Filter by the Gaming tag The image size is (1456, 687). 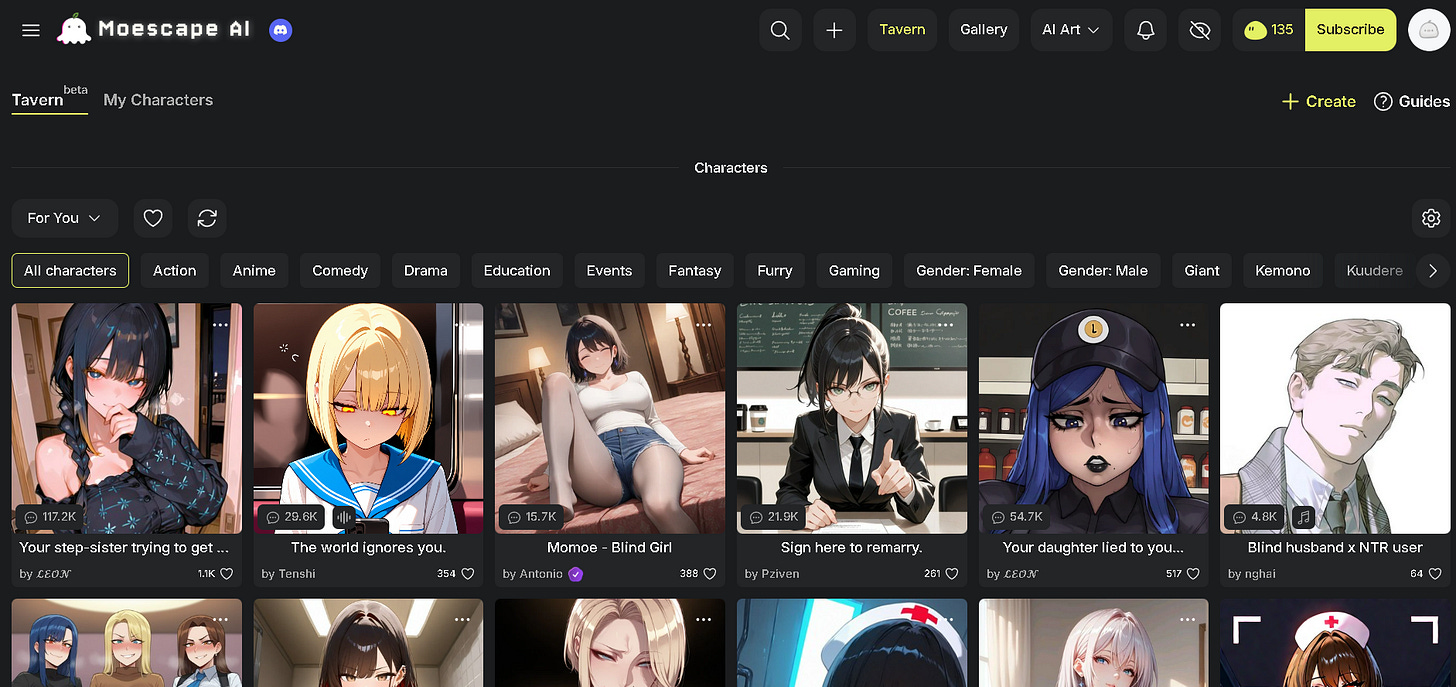pos(854,270)
